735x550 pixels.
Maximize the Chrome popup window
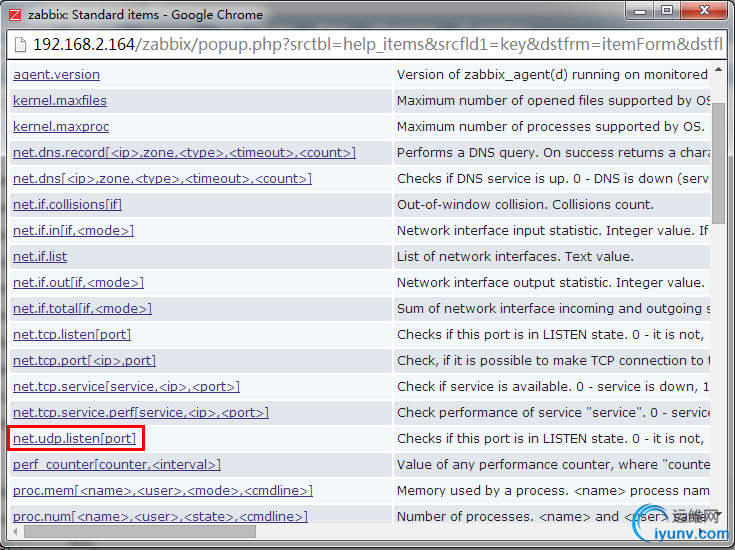point(667,11)
